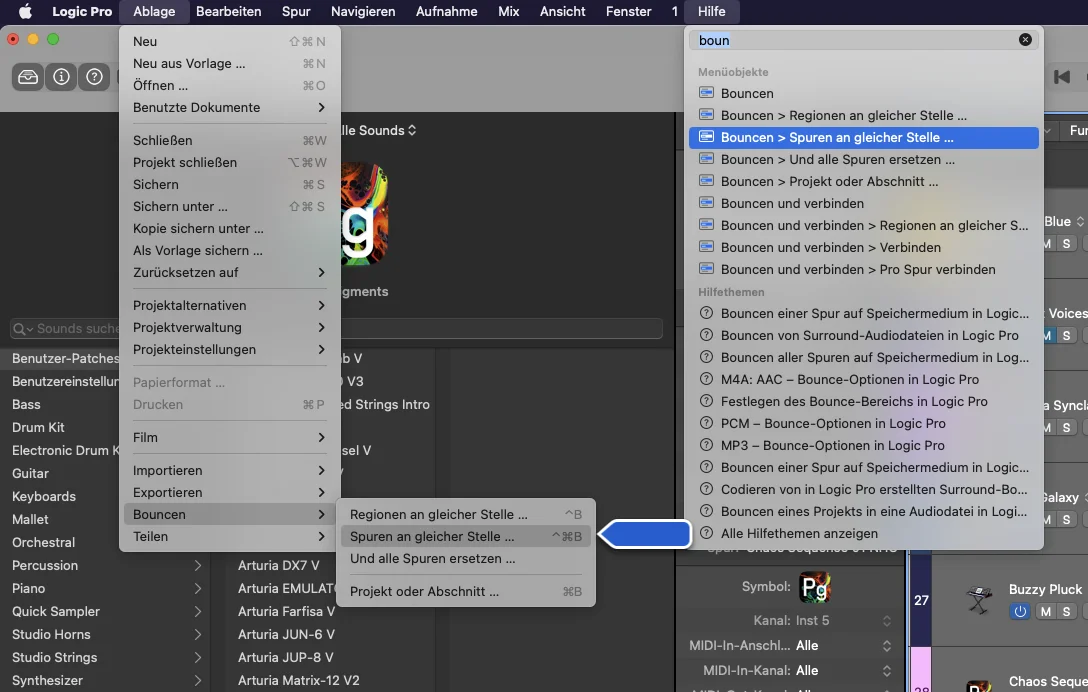Mute the Buzzy Pluck track
This screenshot has height=692, width=1088.
1045,611
